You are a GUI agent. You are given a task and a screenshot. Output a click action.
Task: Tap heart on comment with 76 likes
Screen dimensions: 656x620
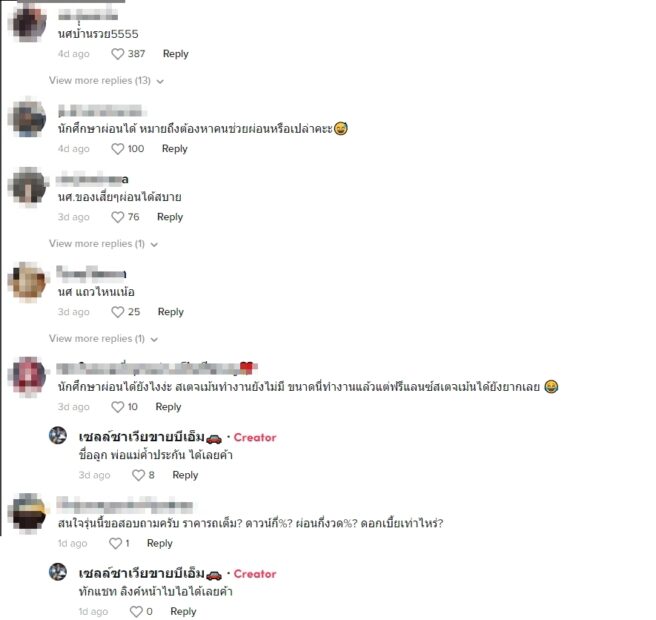coord(118,217)
